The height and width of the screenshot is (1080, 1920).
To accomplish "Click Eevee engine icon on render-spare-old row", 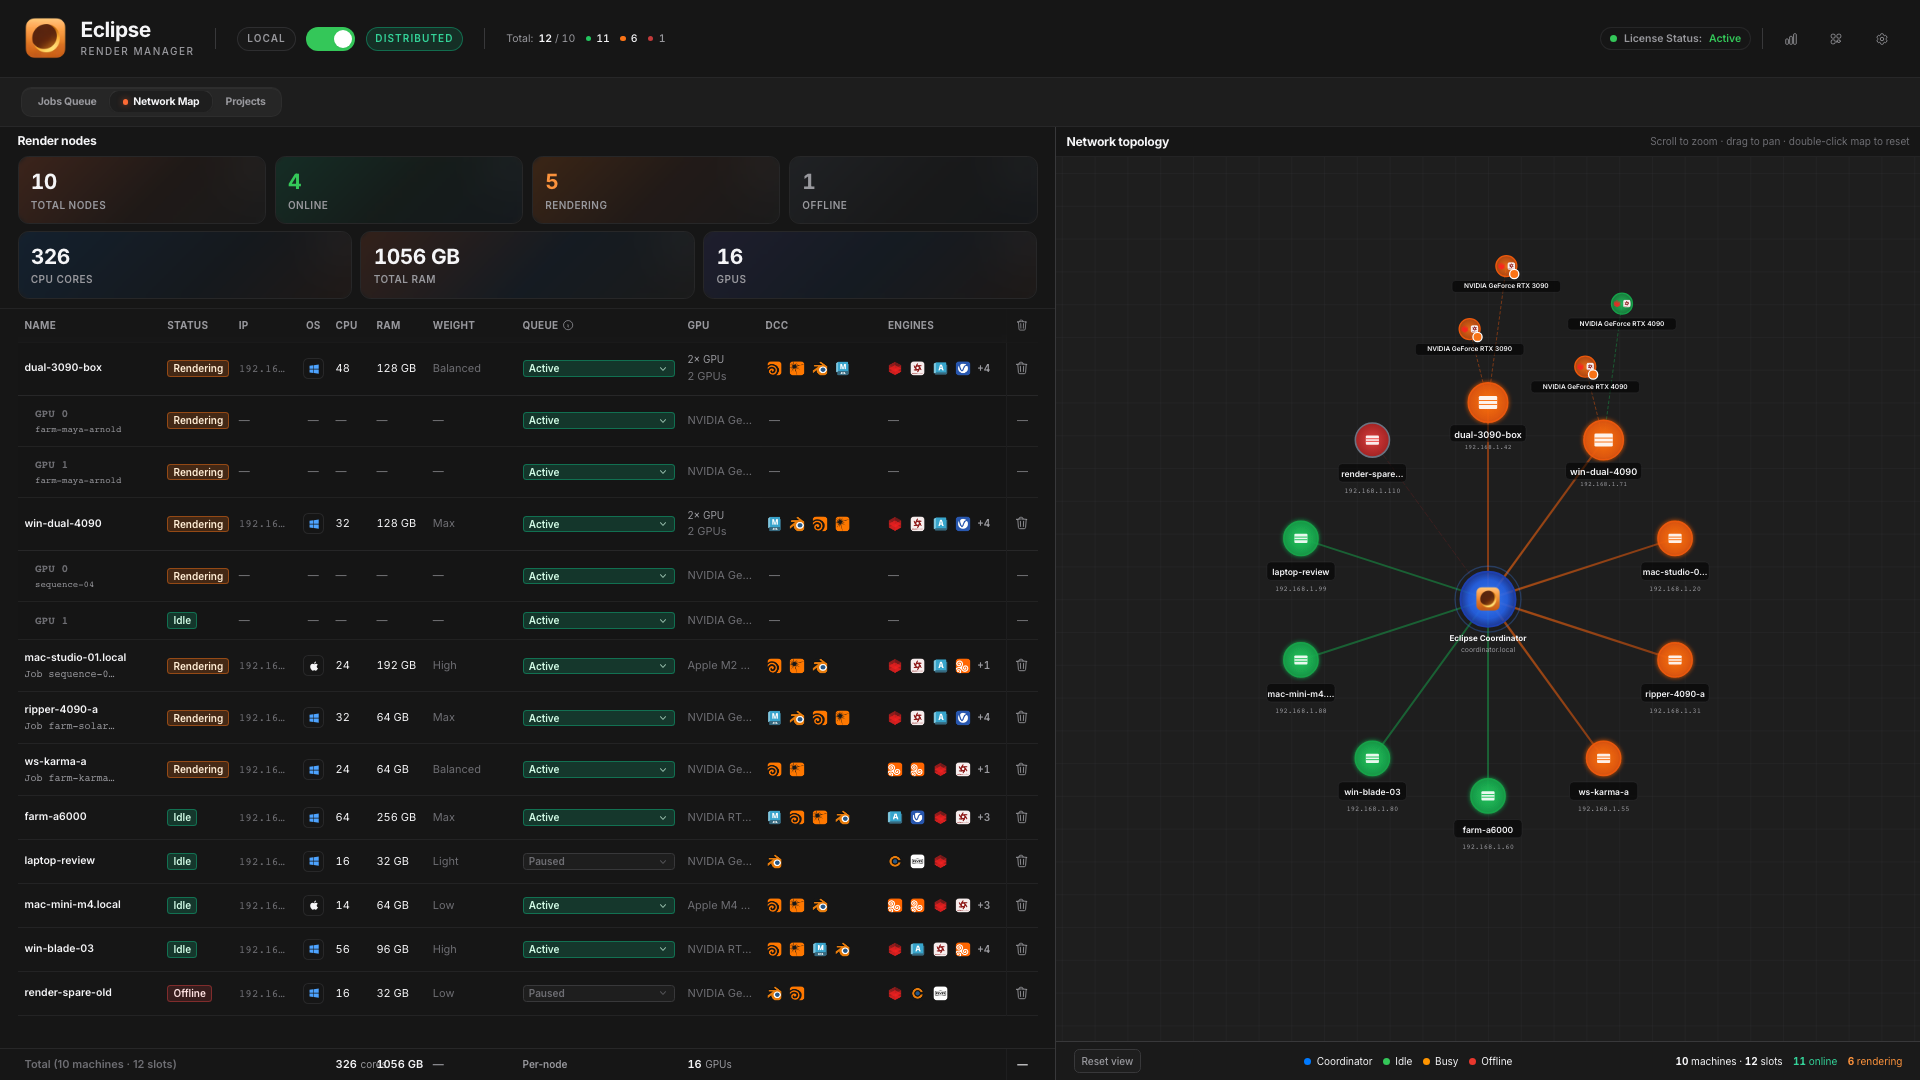I will coord(940,993).
